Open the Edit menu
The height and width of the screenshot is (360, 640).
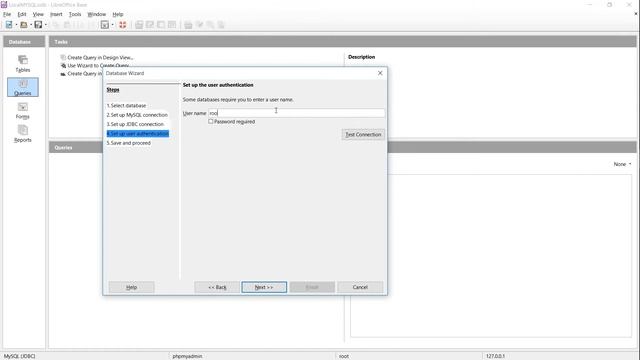pos(22,14)
